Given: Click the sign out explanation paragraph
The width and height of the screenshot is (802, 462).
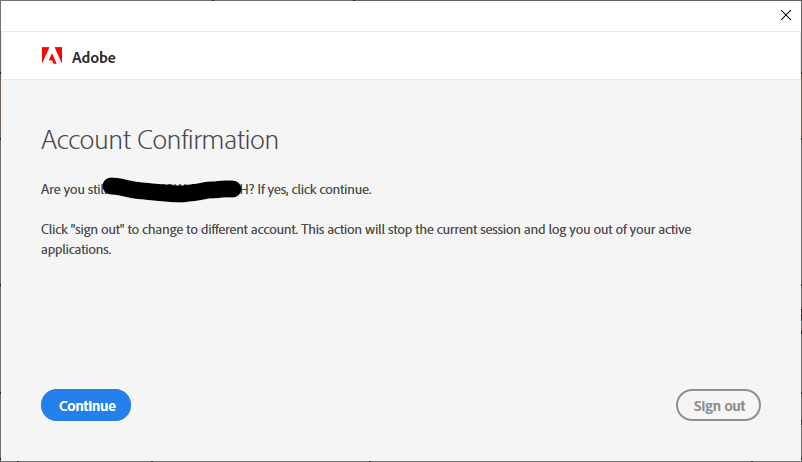Looking at the screenshot, I should pos(366,239).
